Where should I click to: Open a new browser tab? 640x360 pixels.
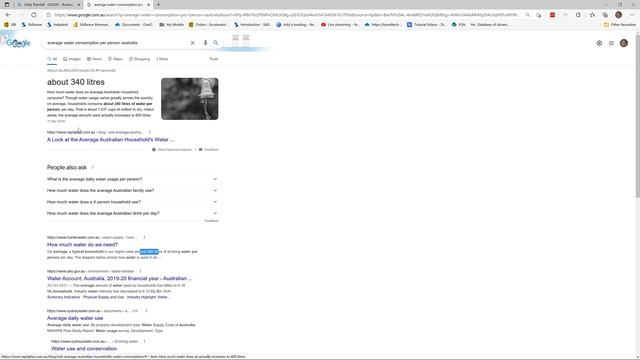[158, 4]
